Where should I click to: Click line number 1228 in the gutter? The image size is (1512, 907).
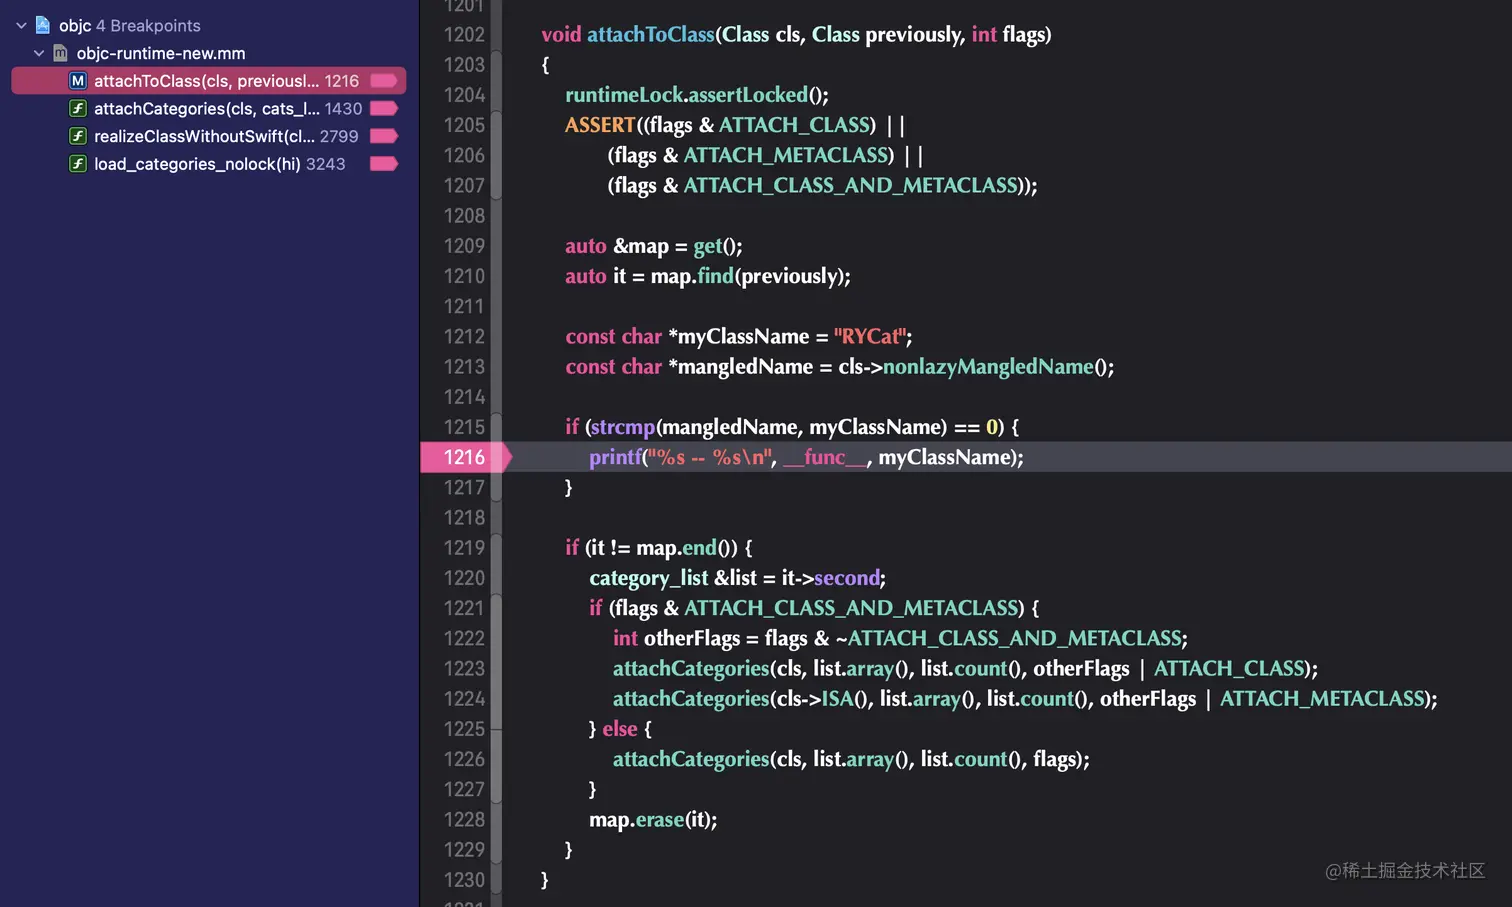464,819
